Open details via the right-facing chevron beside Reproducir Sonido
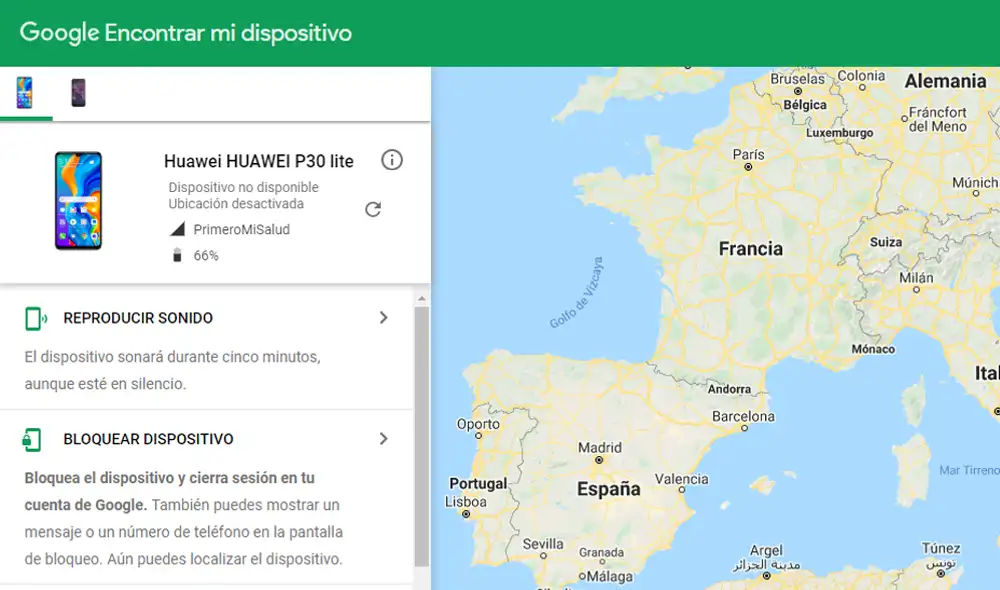The image size is (1000, 590). point(384,317)
